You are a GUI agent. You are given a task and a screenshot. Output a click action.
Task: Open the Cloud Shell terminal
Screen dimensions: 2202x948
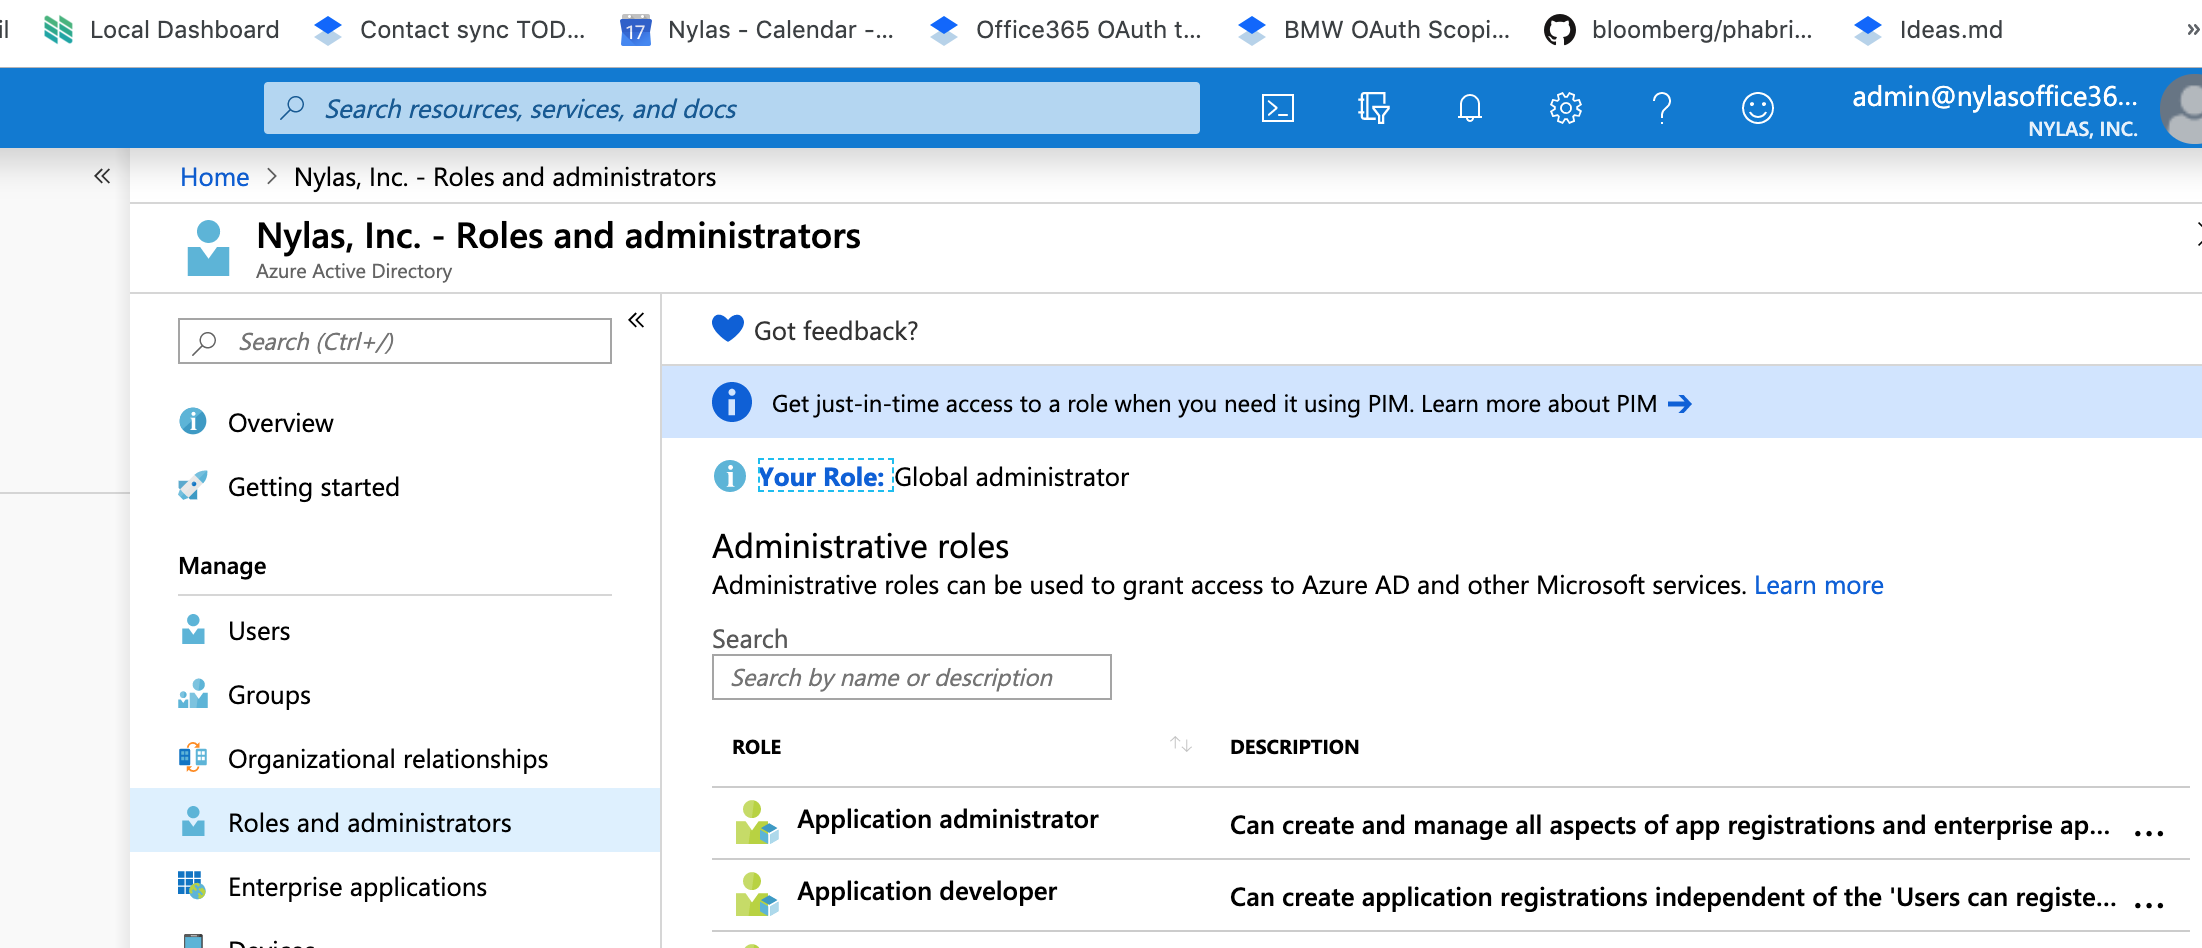click(x=1277, y=107)
